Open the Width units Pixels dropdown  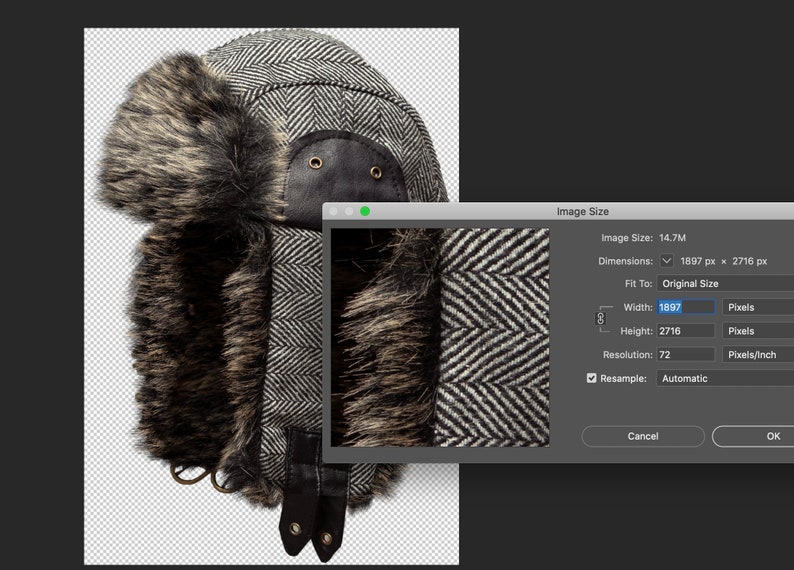coord(758,307)
